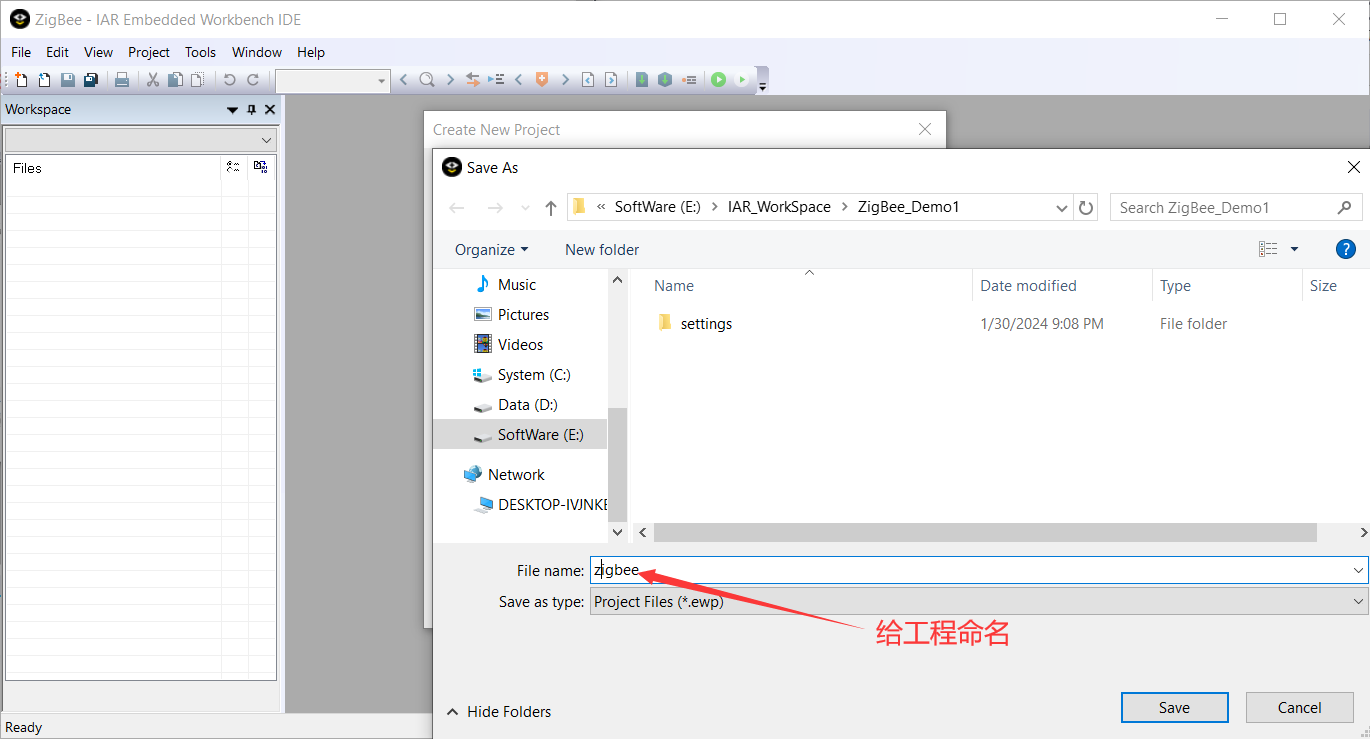Click the Save All toolbar icon

coord(91,80)
